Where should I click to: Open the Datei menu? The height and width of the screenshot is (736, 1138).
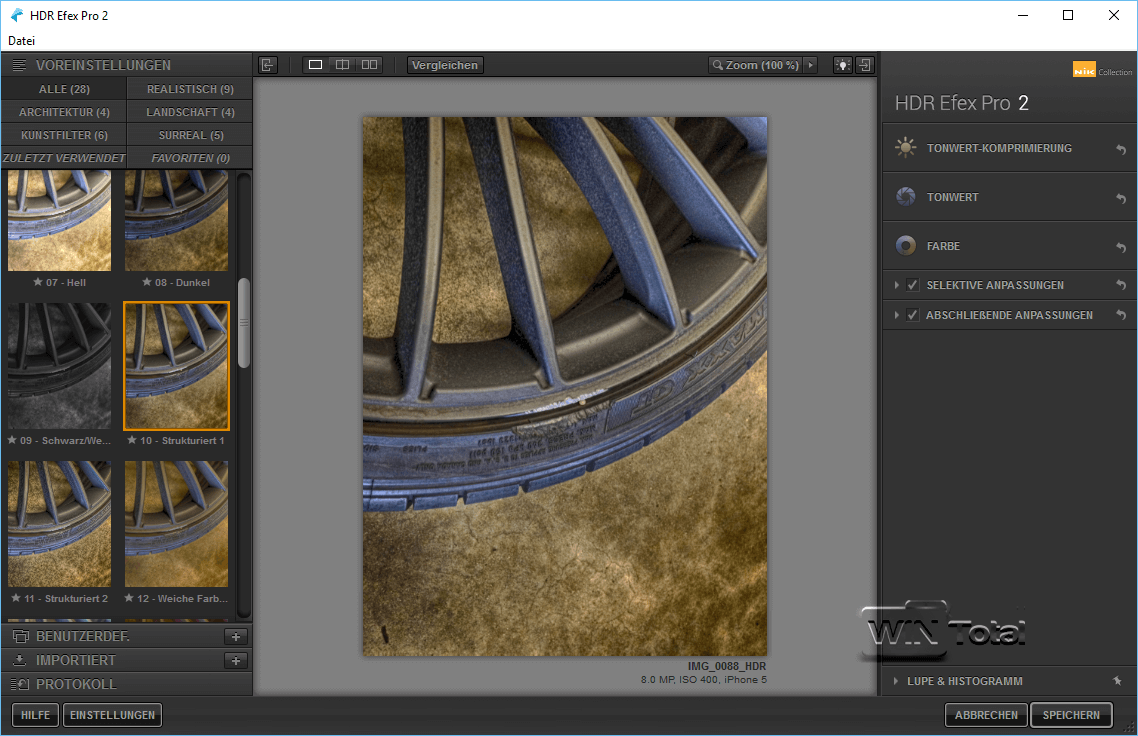(x=21, y=41)
